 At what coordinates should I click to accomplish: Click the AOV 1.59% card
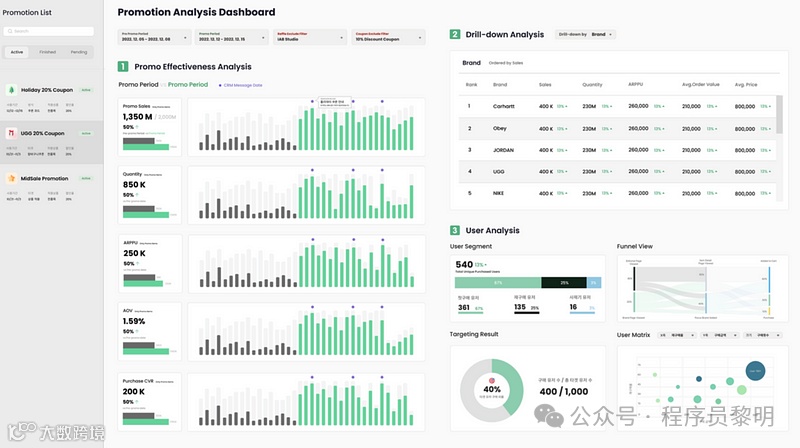pyautogui.click(x=149, y=332)
